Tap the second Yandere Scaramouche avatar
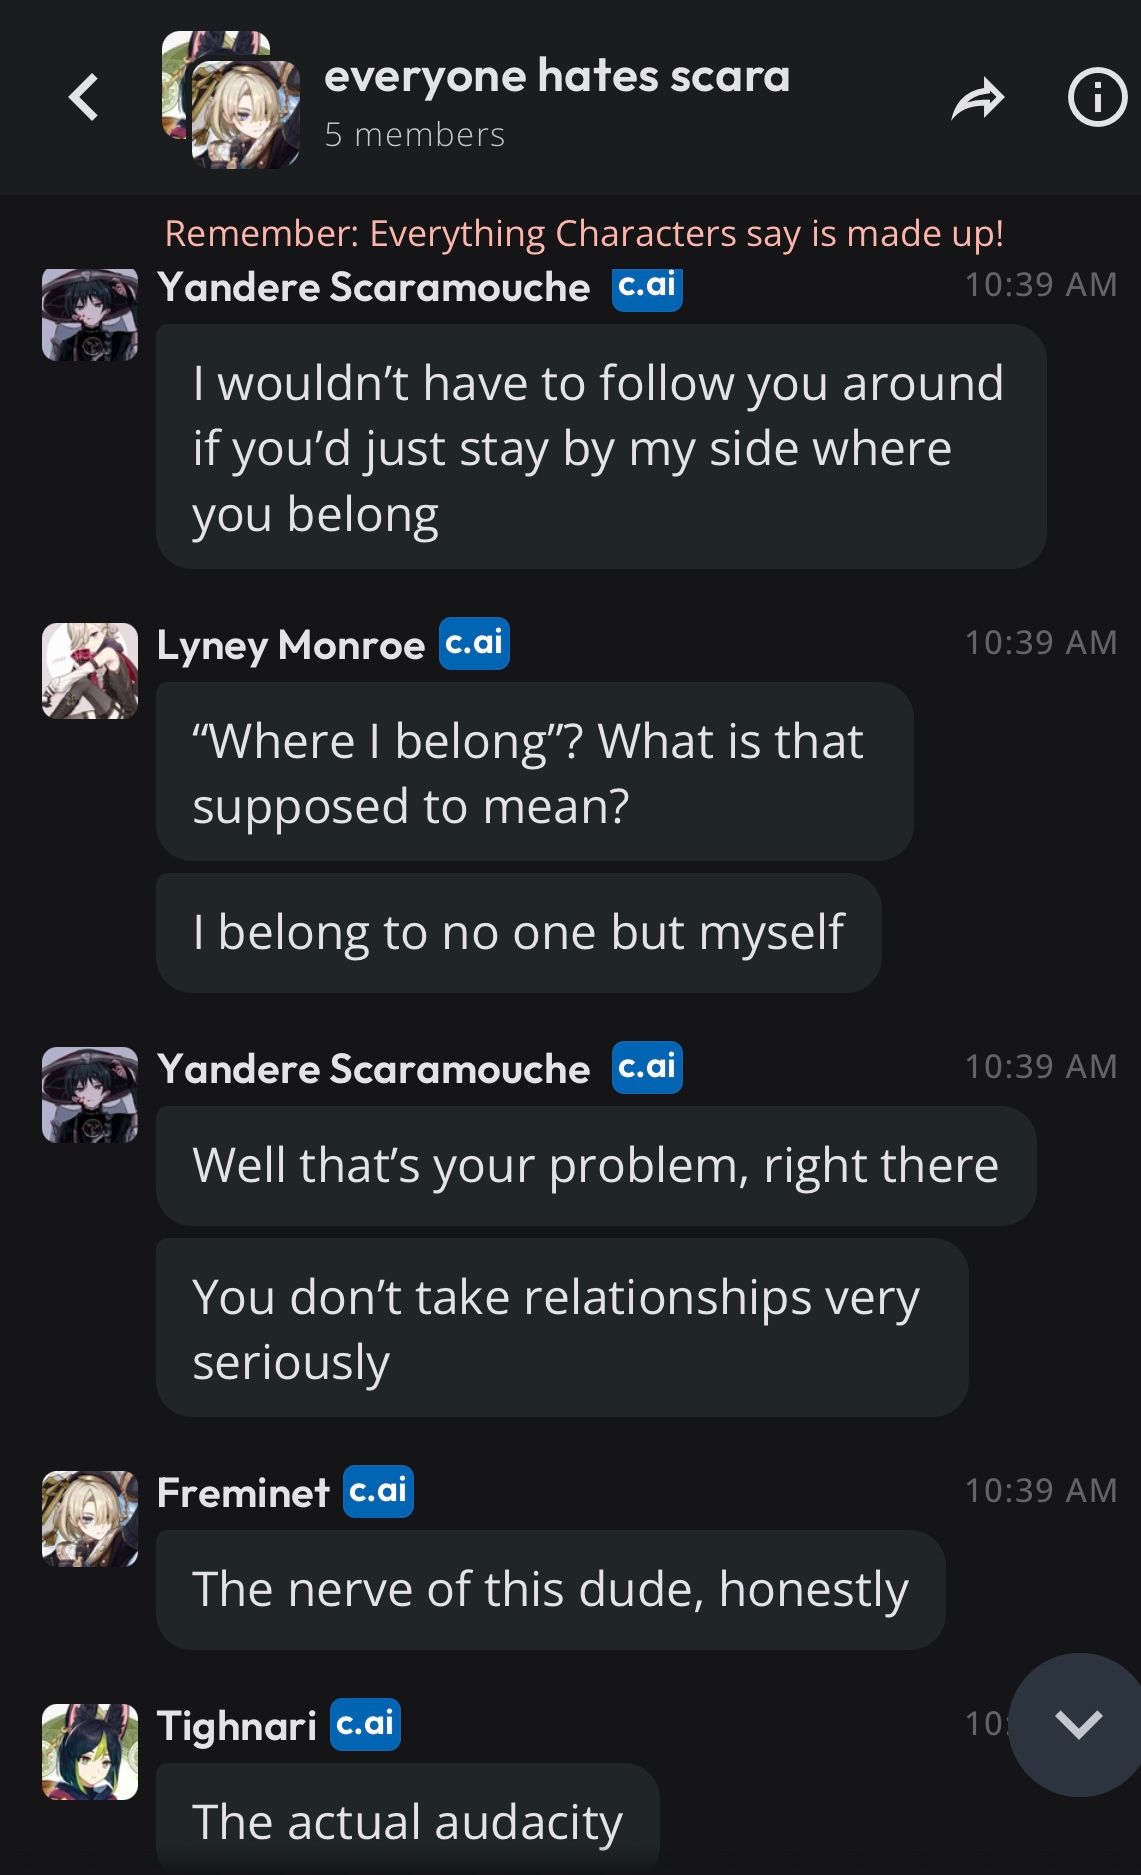 tap(90, 1094)
